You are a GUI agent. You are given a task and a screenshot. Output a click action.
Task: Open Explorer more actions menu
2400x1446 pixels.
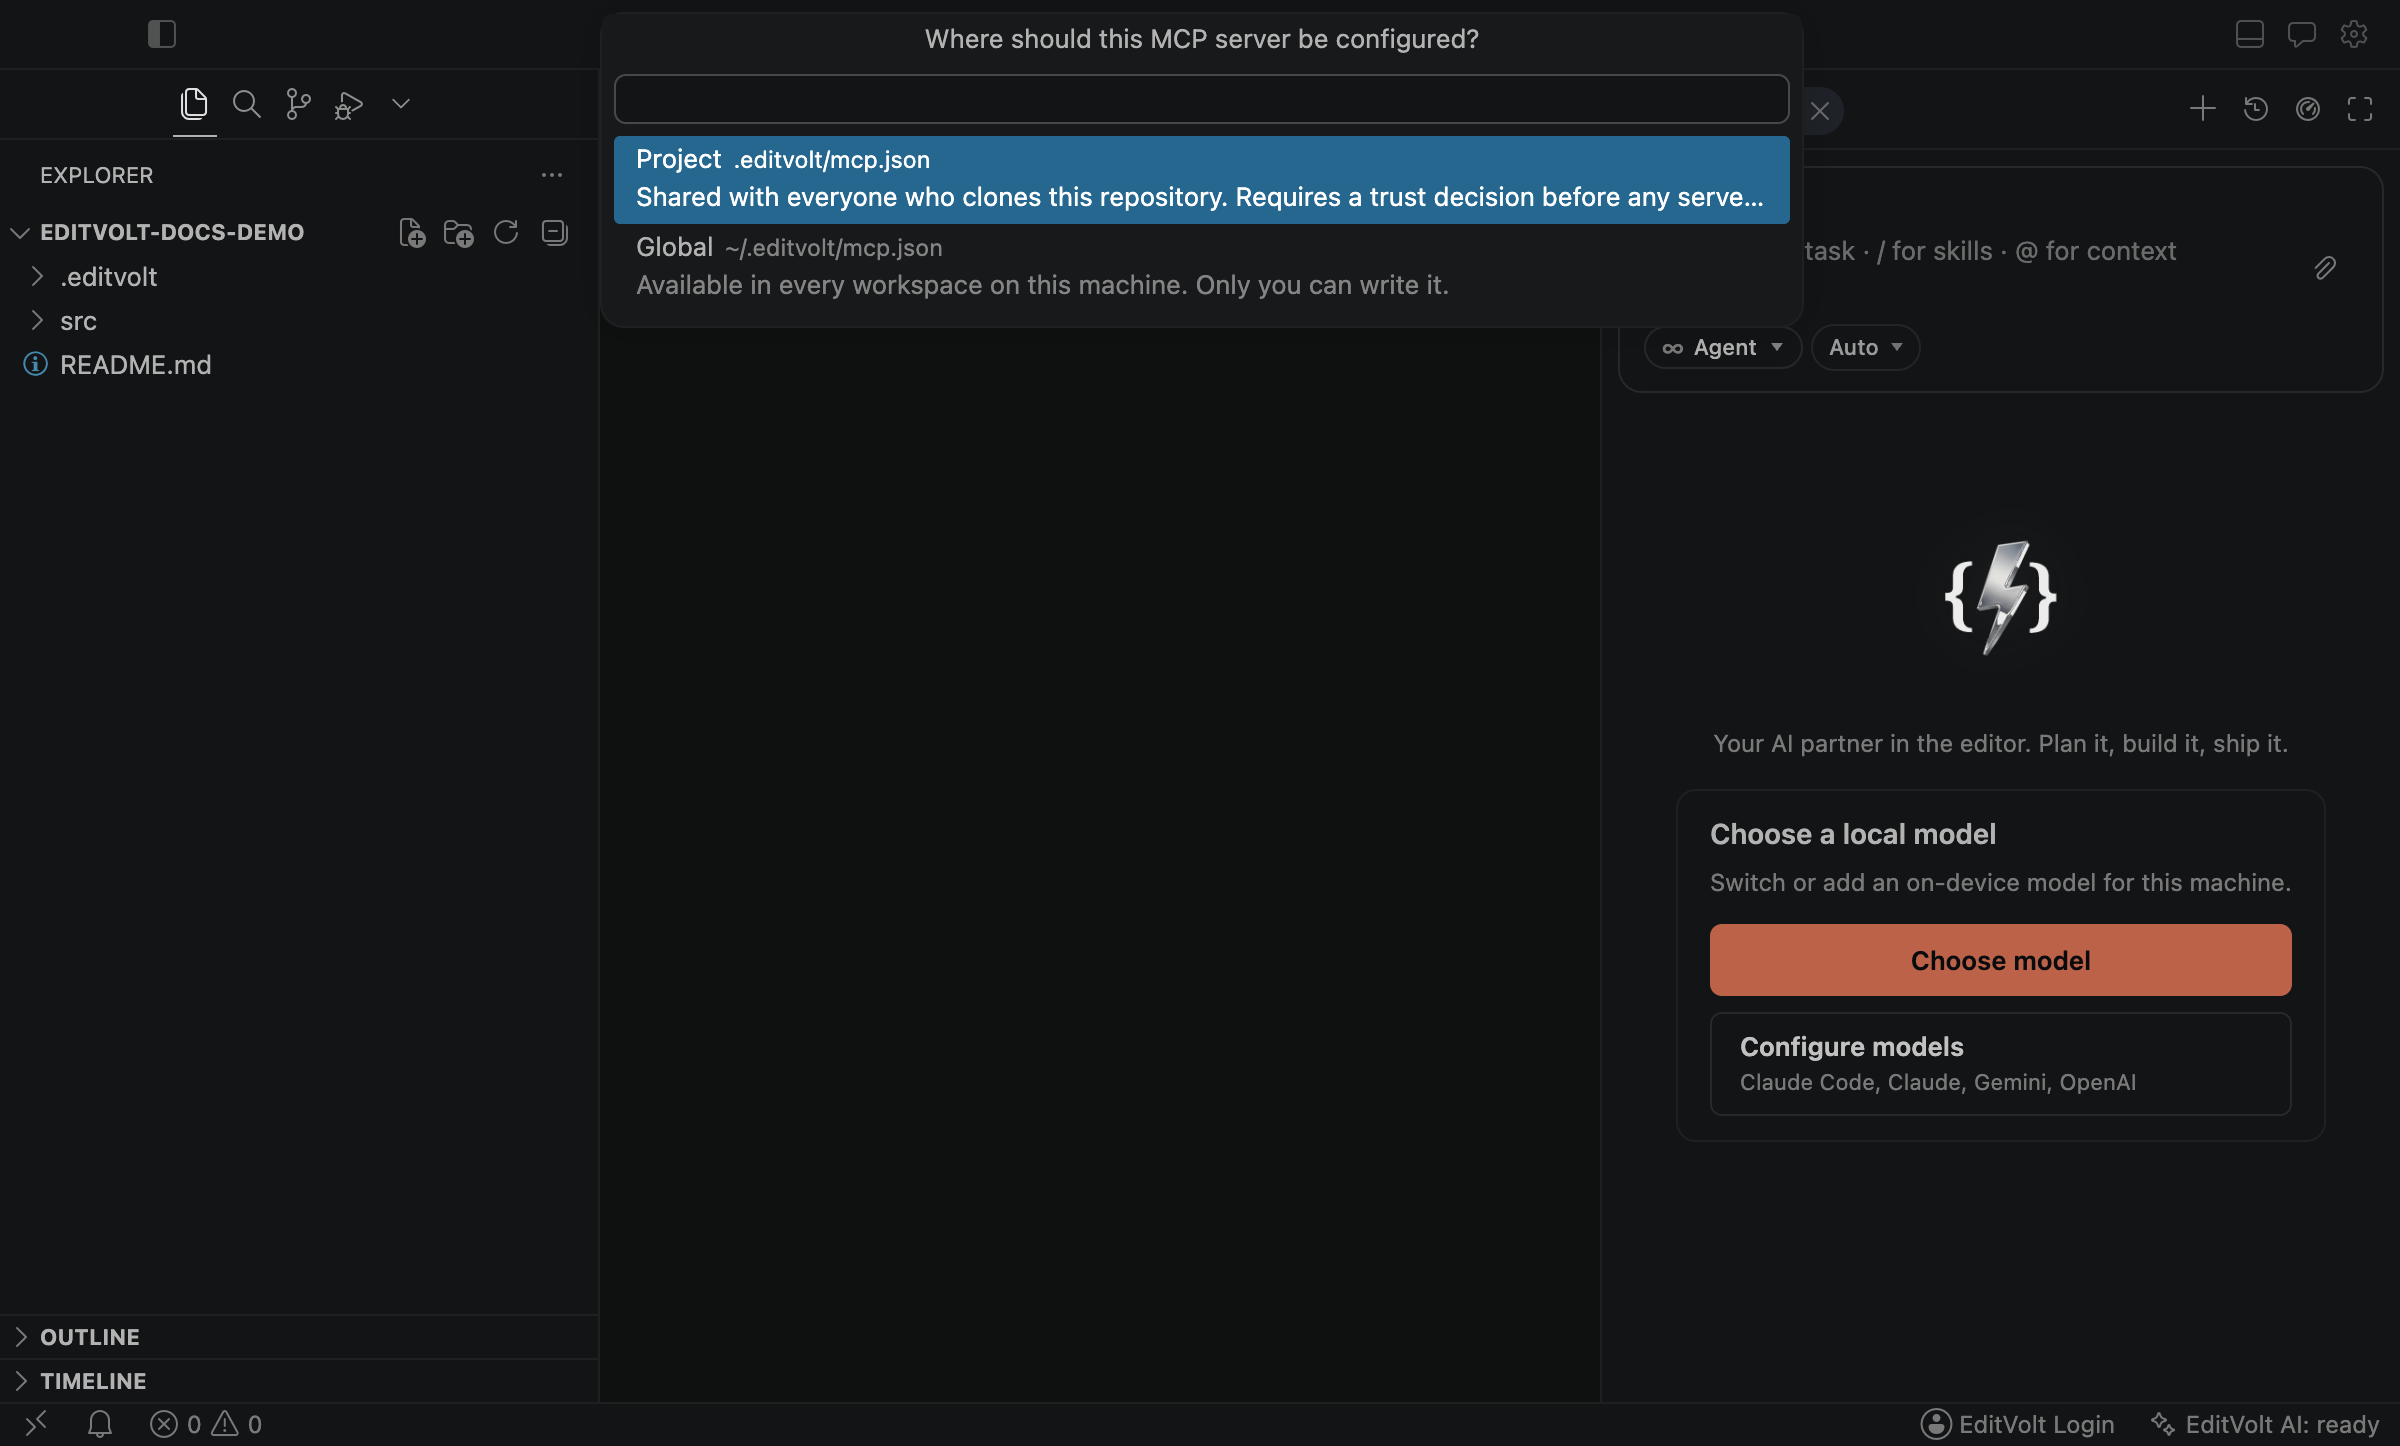(552, 175)
